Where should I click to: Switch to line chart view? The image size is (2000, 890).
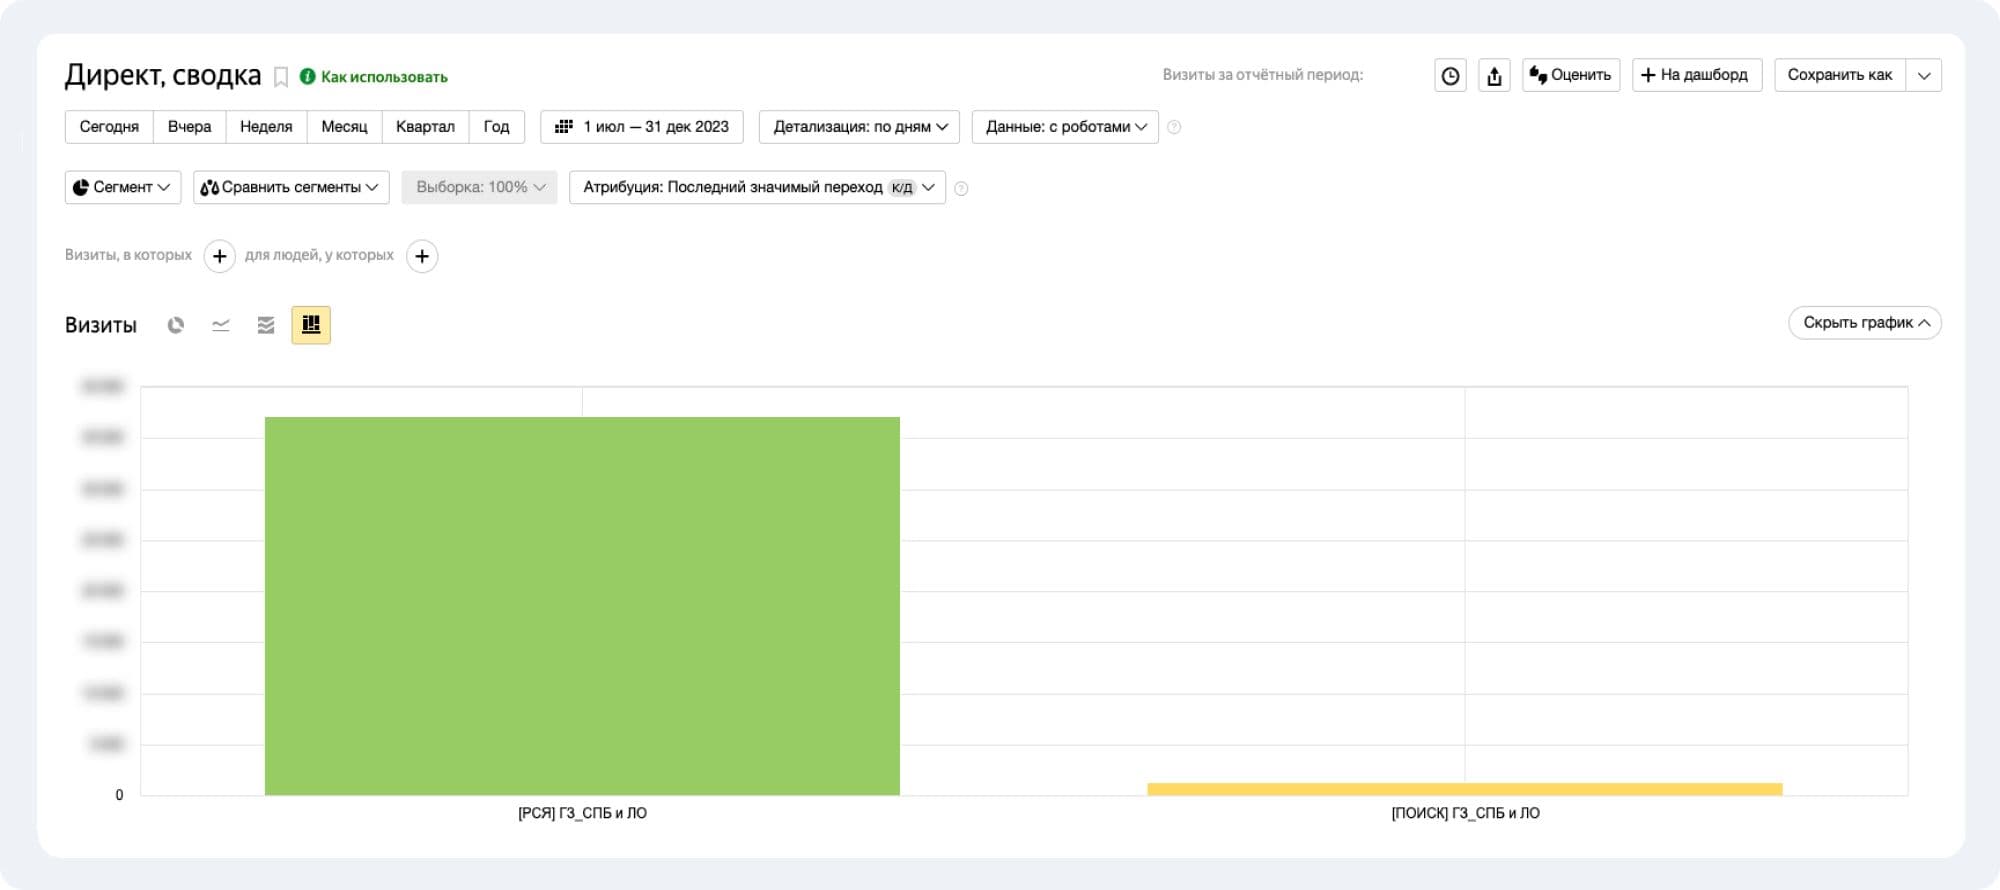click(x=221, y=325)
